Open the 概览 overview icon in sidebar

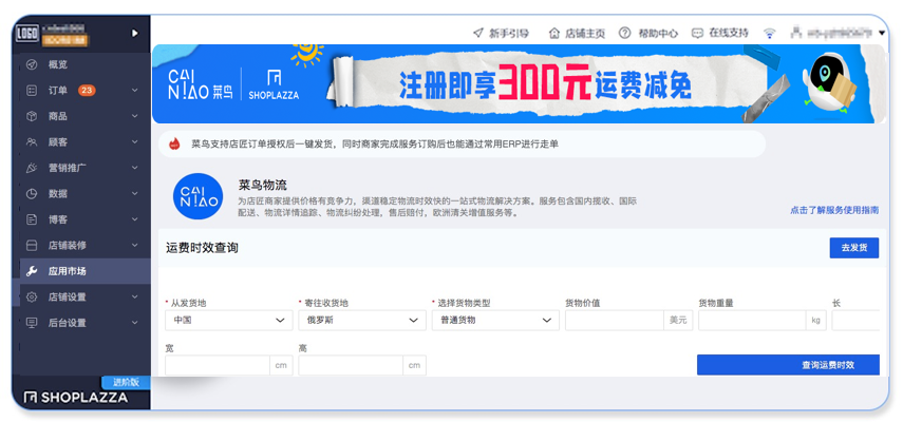[32, 65]
